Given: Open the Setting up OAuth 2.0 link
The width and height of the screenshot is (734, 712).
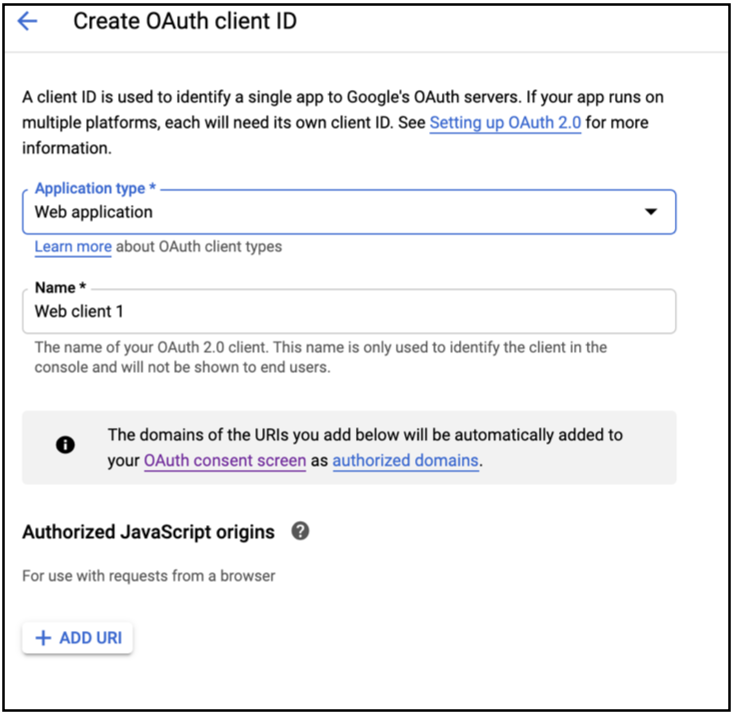Looking at the screenshot, I should click(505, 123).
